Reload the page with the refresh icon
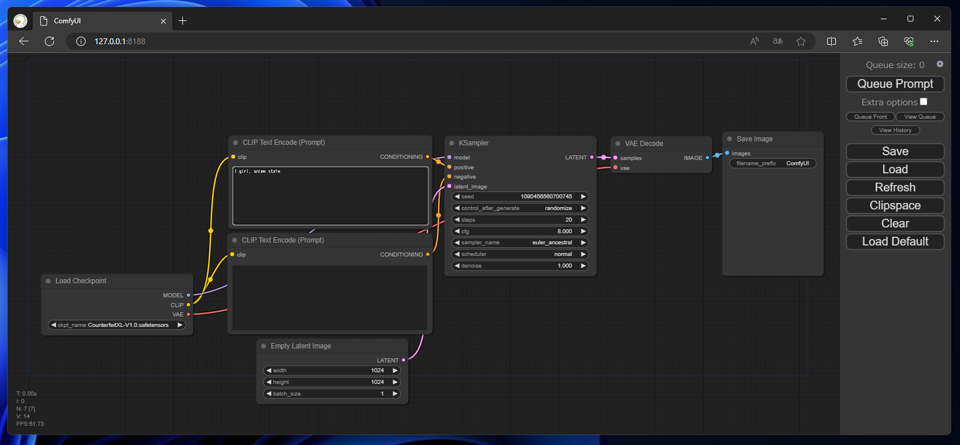The image size is (960, 445). pos(50,41)
